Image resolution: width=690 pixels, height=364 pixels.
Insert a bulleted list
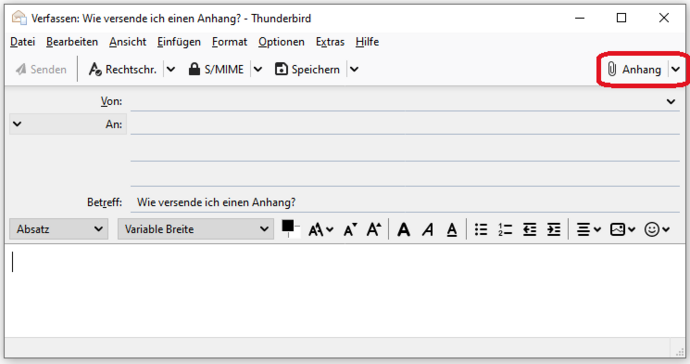[x=481, y=229]
